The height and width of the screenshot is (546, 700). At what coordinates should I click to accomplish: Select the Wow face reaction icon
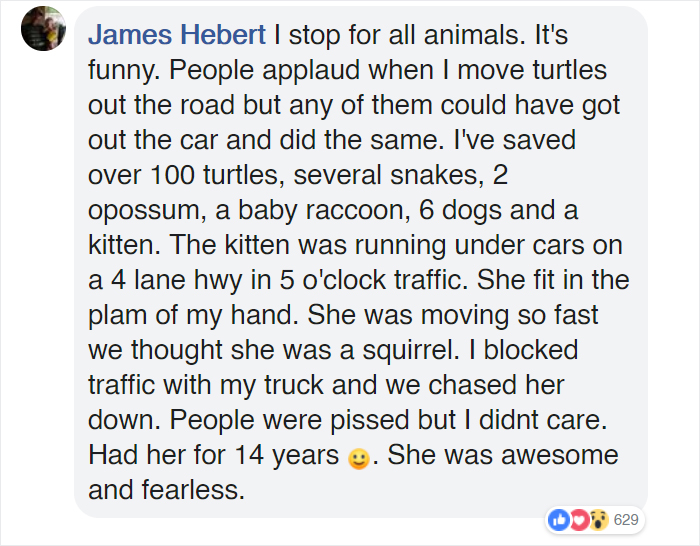tap(599, 520)
